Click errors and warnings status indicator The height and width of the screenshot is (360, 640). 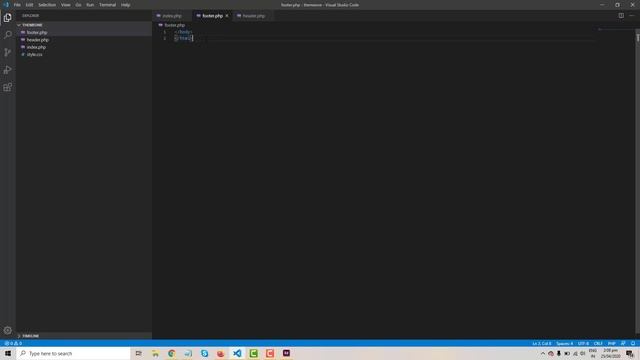tap(13, 343)
